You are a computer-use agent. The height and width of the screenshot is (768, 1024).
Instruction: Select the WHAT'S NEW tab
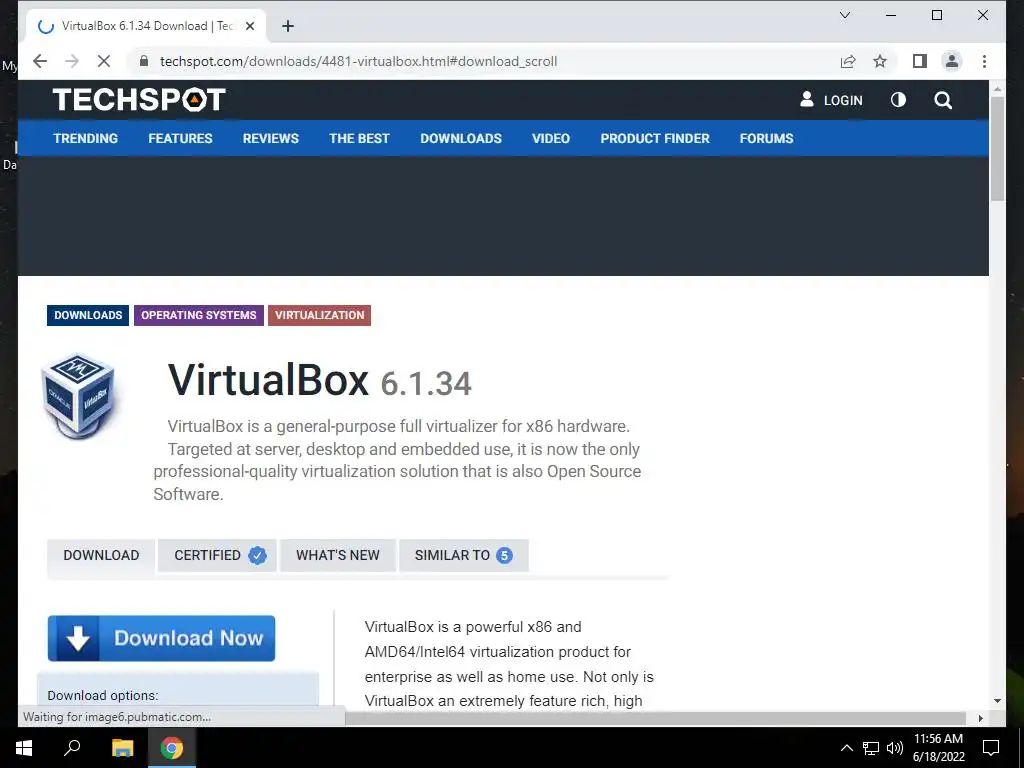[338, 555]
